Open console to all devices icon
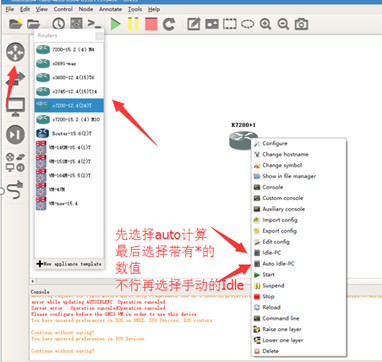 [94, 24]
